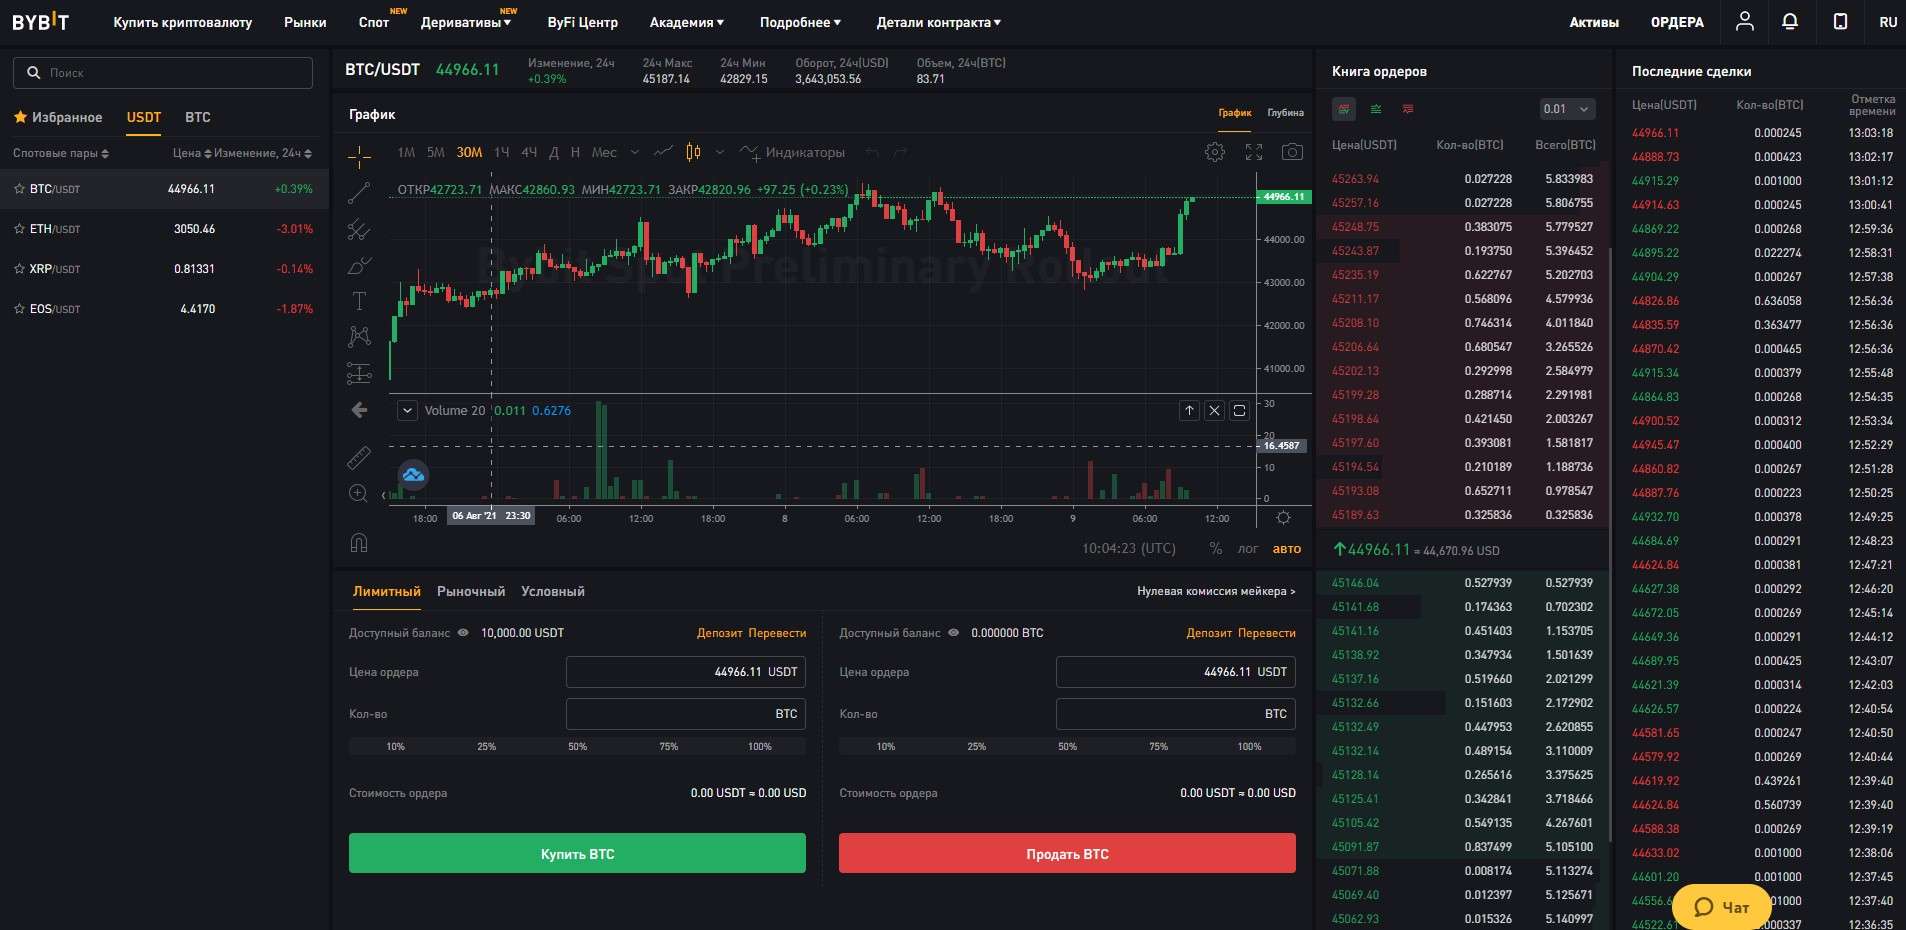Open Индикаторы panel

point(792,152)
